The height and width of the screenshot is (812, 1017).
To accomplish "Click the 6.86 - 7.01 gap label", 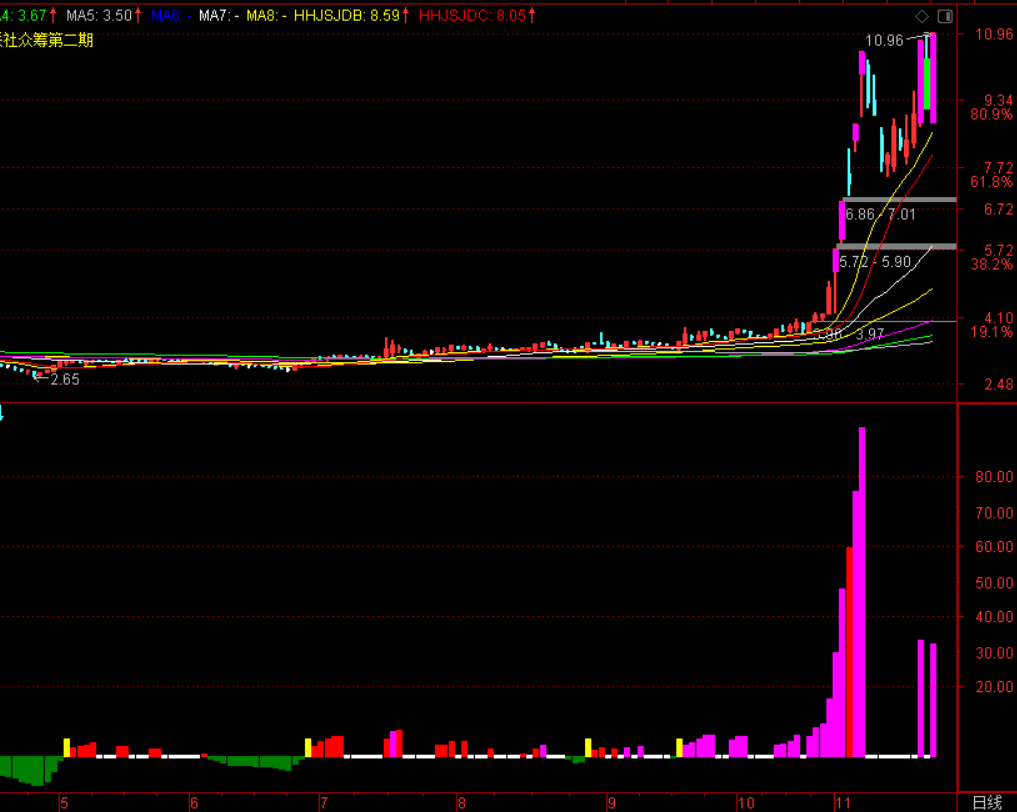I will (x=880, y=214).
